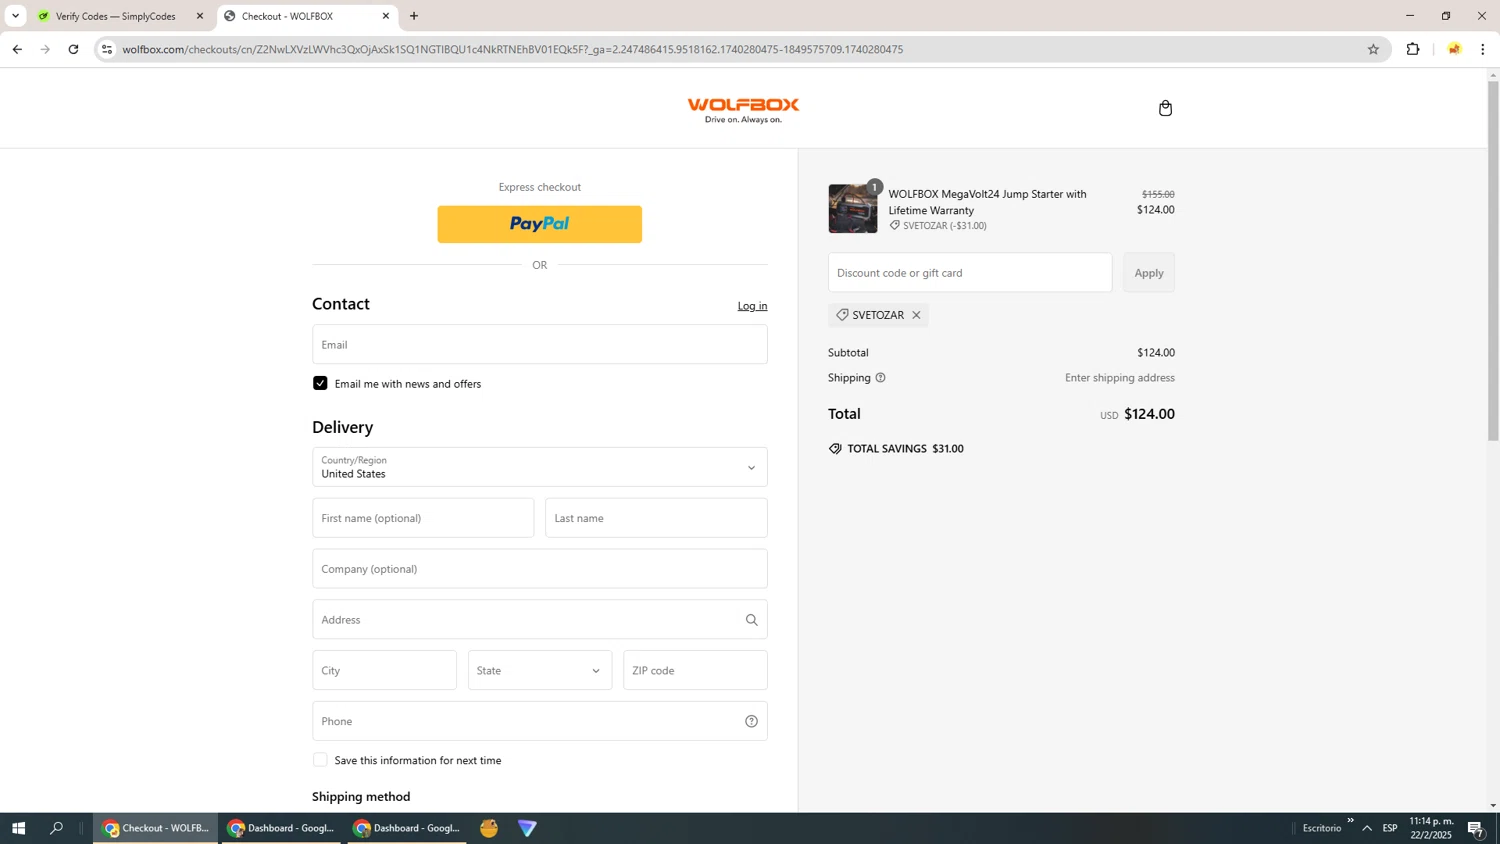Open Windows taskbar search
Image resolution: width=1500 pixels, height=844 pixels.
pyautogui.click(x=57, y=828)
